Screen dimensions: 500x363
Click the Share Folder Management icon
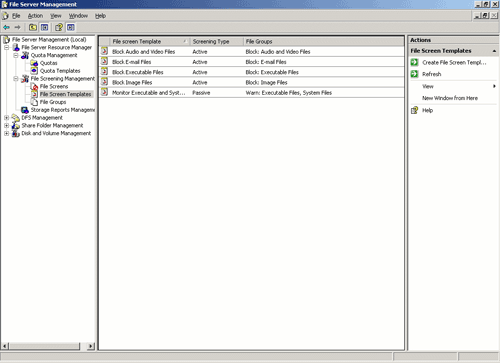point(16,125)
